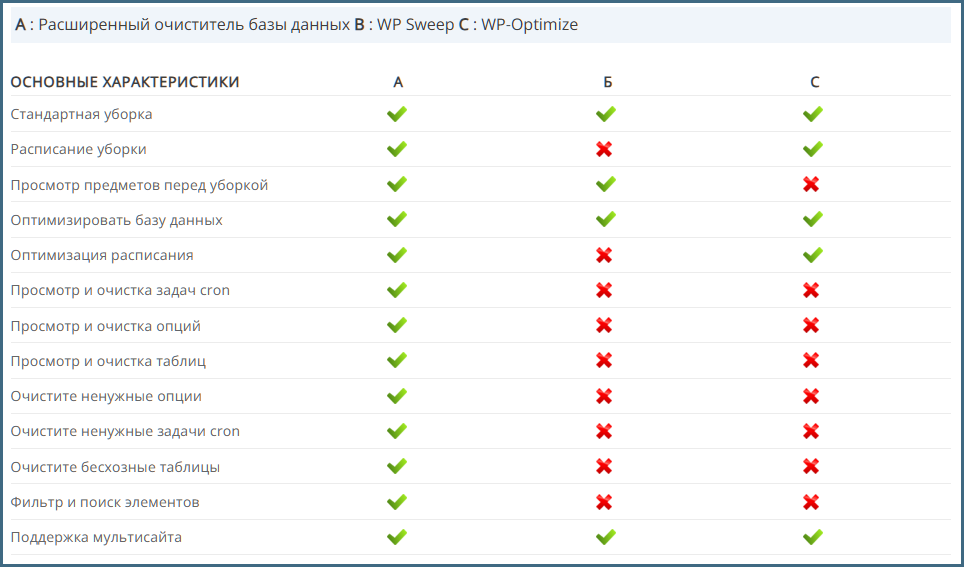Click the column header letter Б
This screenshot has width=964, height=567.
pos(608,82)
